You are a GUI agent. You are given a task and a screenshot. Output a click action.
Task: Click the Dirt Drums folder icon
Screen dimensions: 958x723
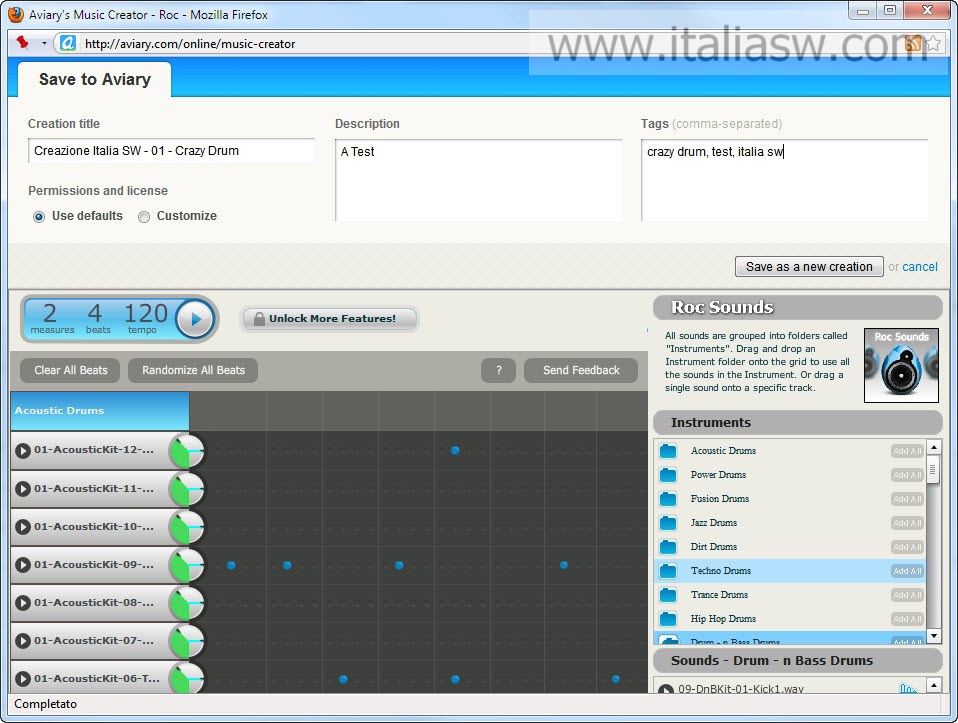click(668, 547)
